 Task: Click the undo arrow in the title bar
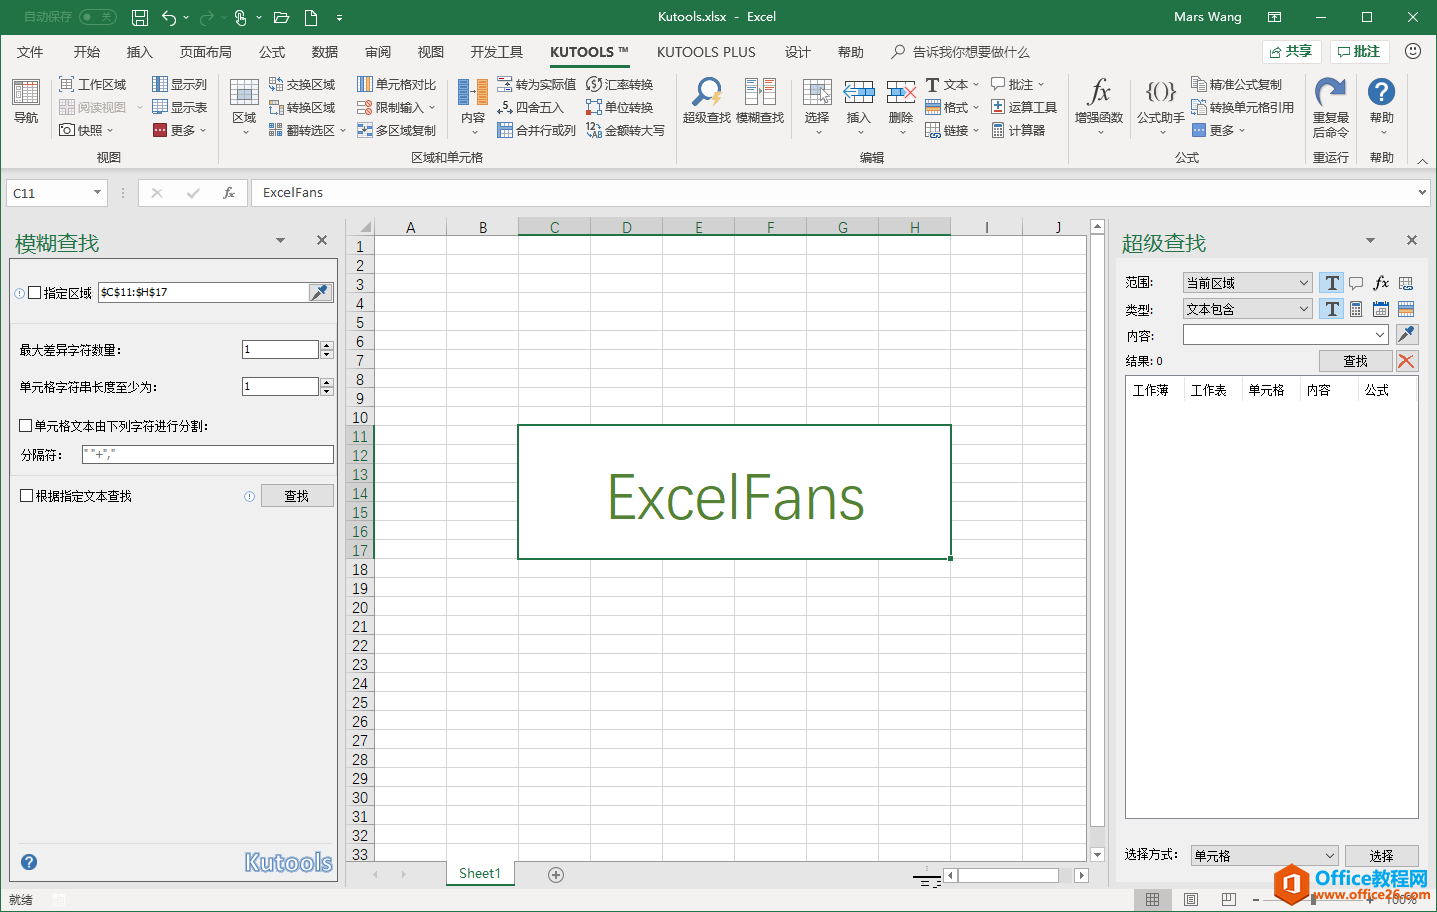tap(169, 17)
